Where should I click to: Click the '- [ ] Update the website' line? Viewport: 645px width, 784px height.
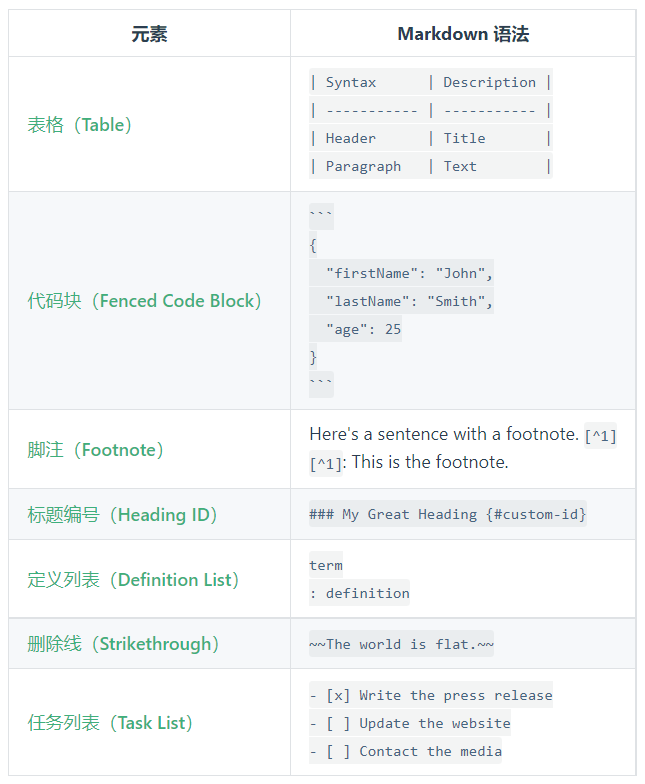tap(410, 724)
